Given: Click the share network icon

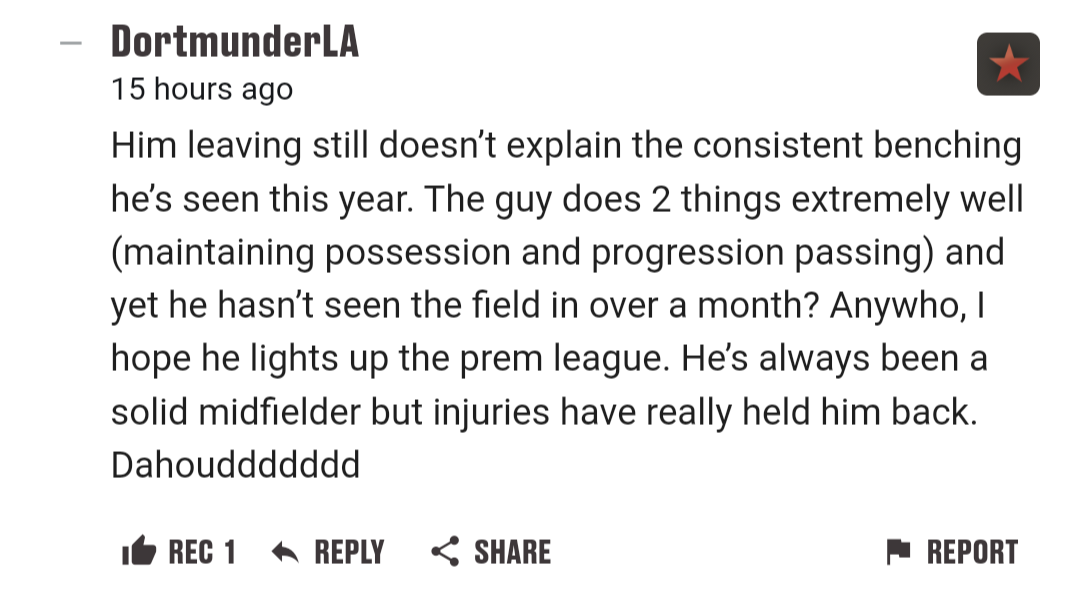Looking at the screenshot, I should coord(445,551).
